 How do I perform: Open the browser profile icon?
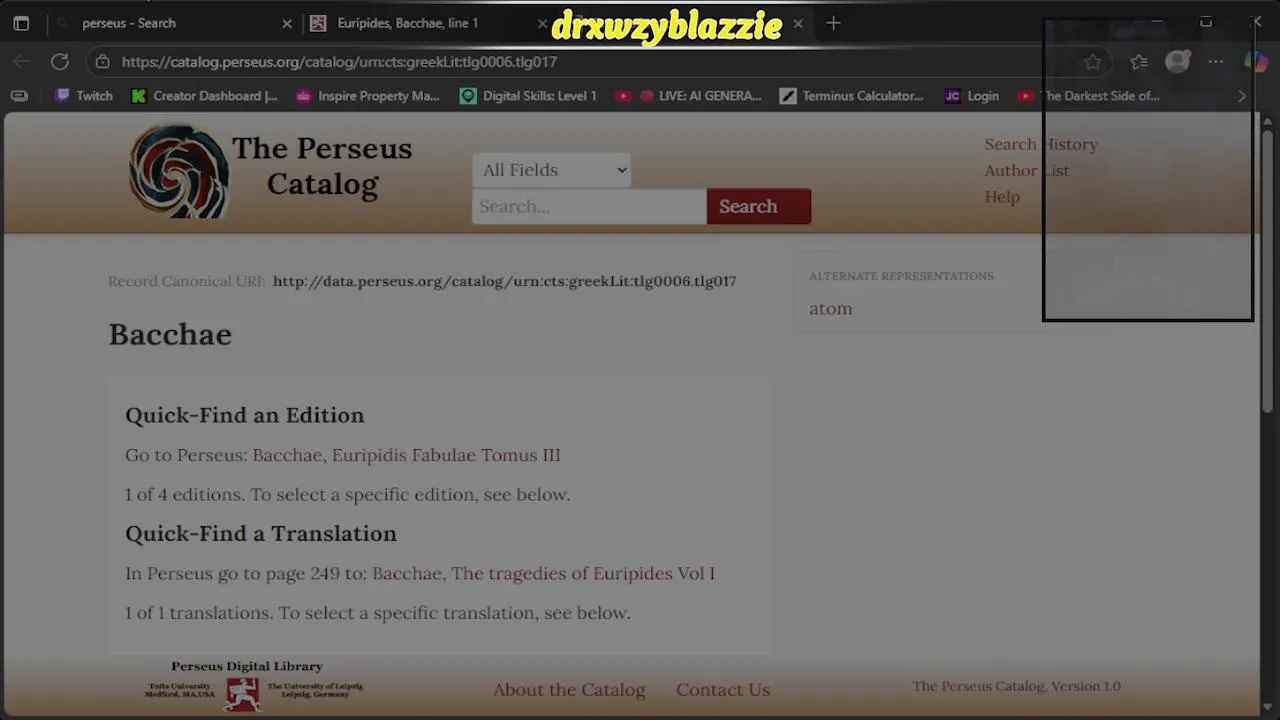[x=1177, y=62]
